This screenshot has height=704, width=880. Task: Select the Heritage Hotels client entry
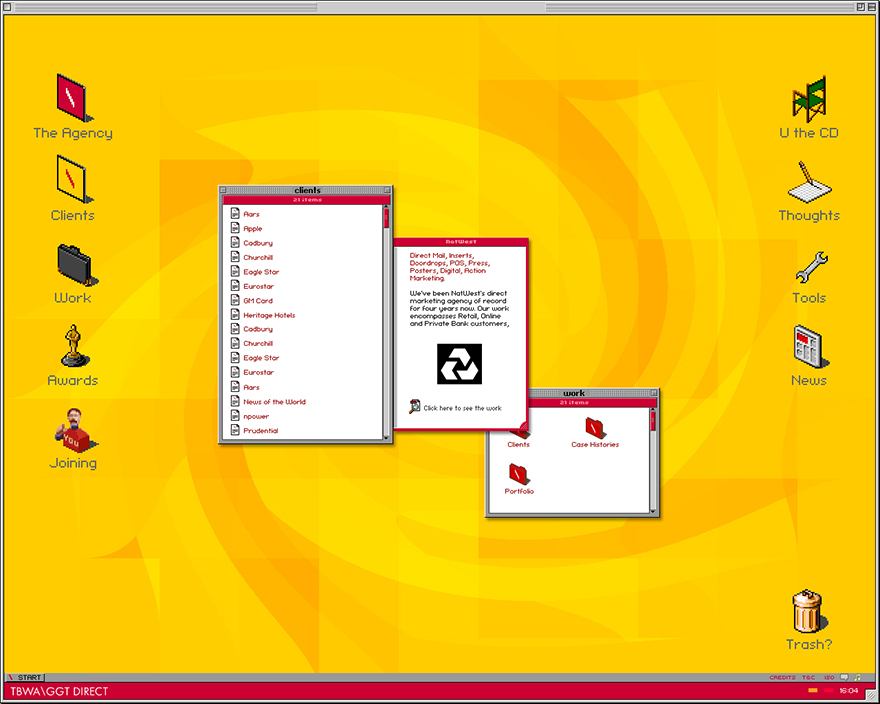point(263,315)
